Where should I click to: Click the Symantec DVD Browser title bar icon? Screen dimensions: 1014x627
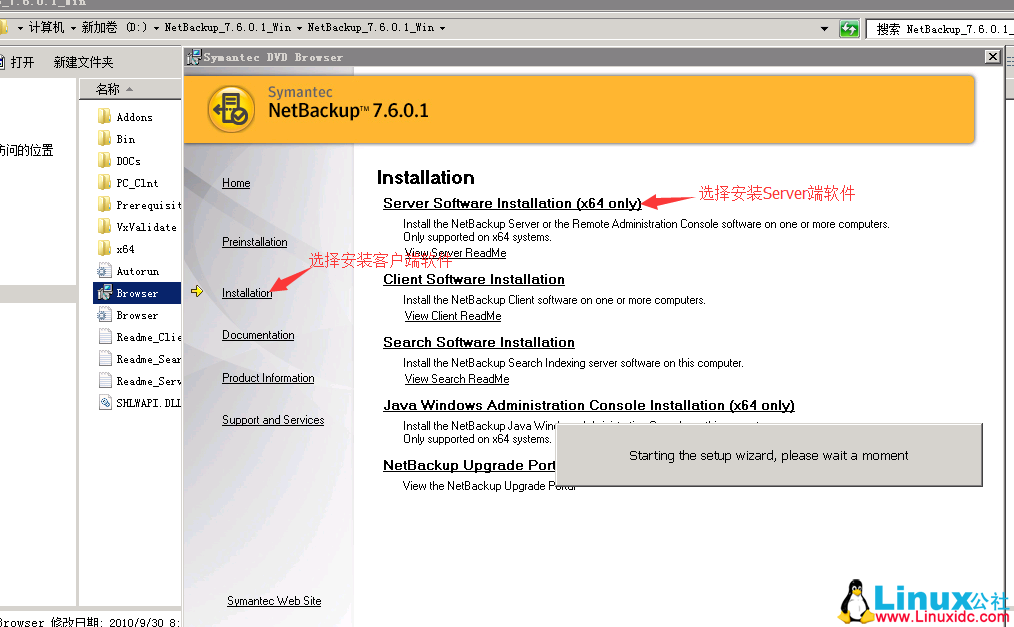(192, 57)
